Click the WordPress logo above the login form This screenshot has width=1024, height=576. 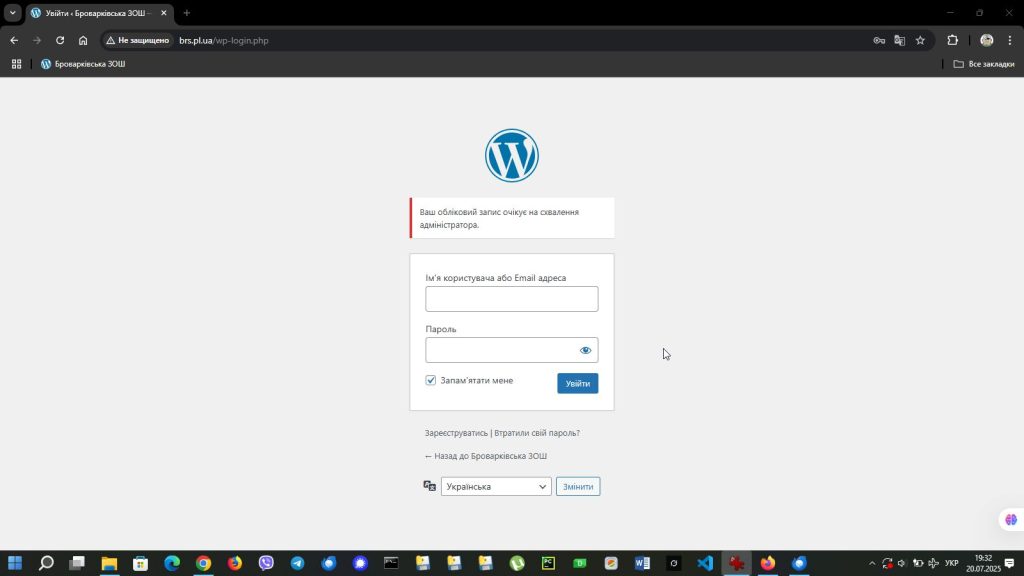tap(511, 156)
